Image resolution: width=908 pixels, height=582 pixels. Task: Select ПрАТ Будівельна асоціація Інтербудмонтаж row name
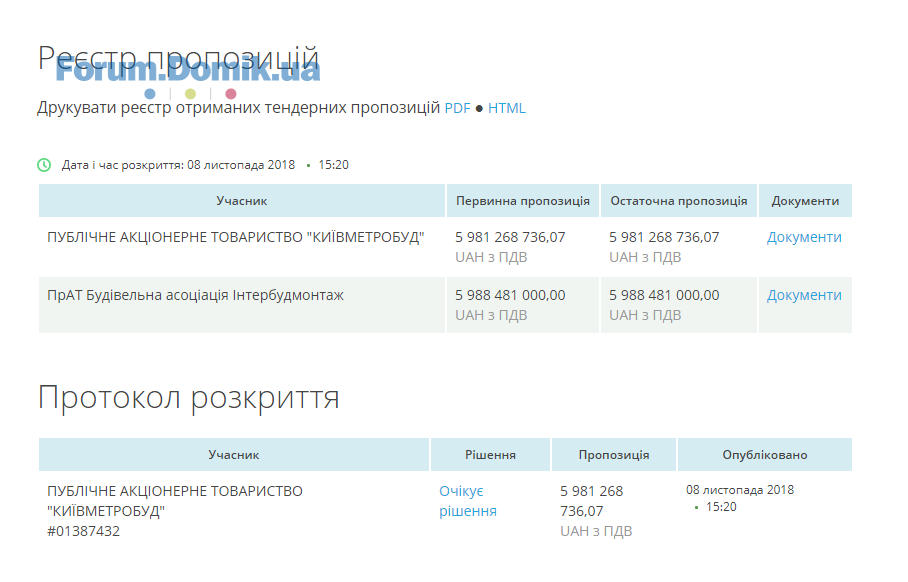195,295
